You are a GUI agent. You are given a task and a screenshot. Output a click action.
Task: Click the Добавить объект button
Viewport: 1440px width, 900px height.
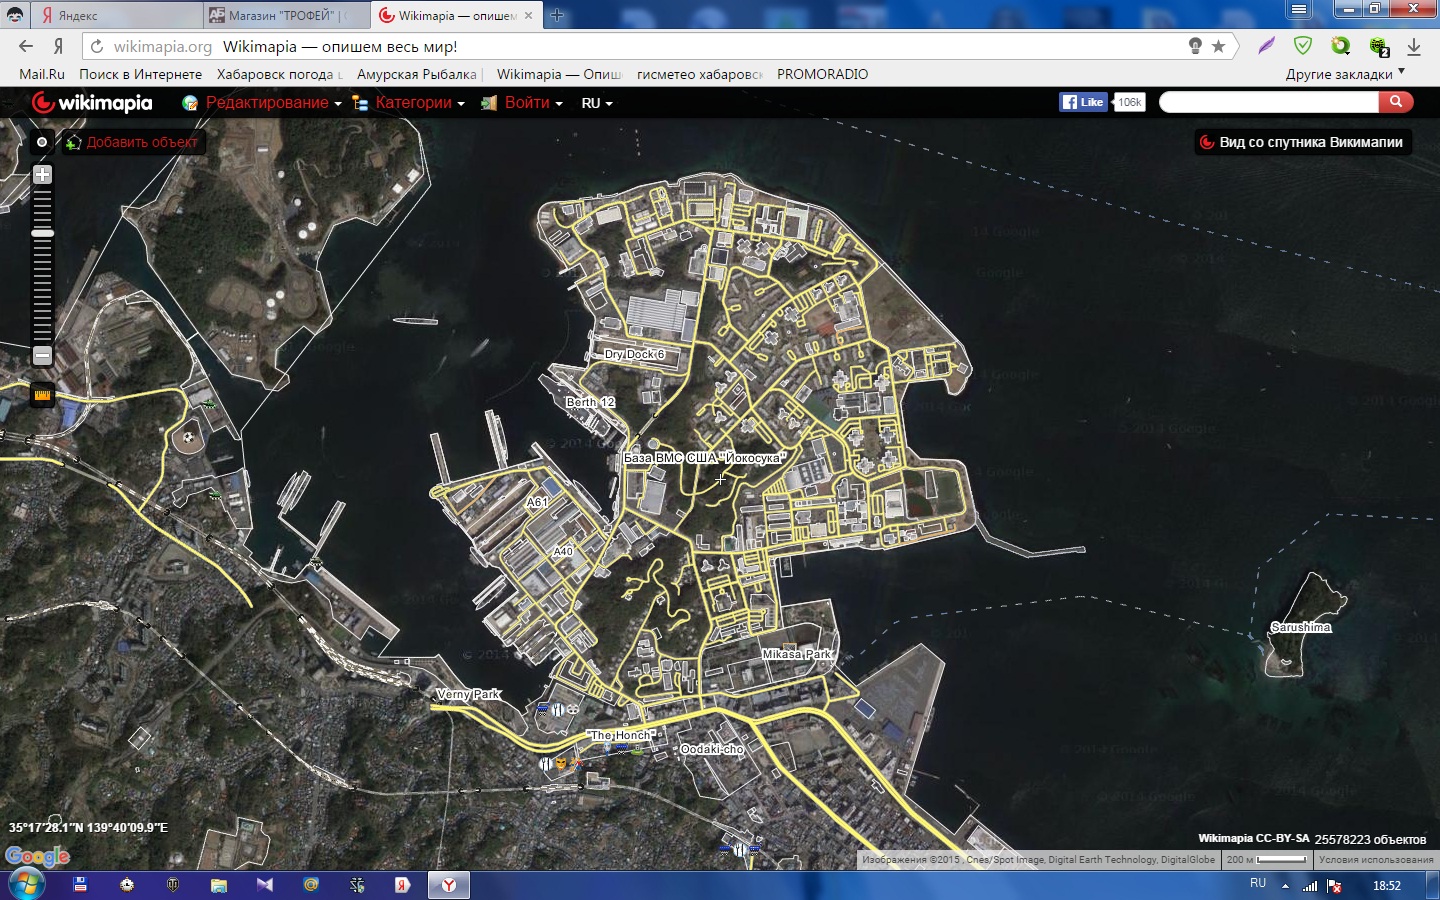[133, 142]
